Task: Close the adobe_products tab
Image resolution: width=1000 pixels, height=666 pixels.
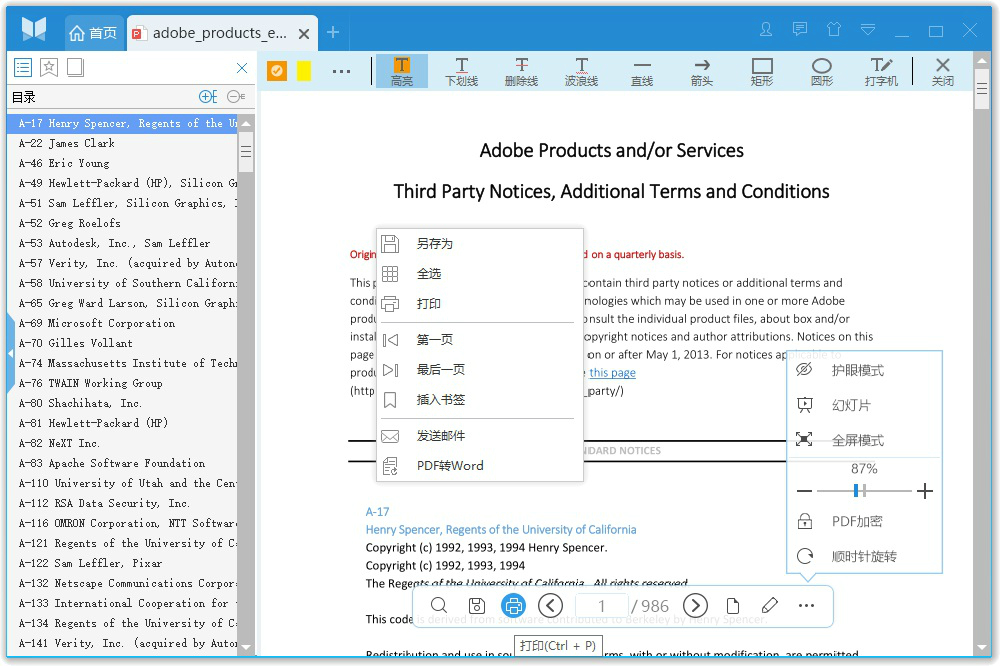Action: tap(304, 34)
